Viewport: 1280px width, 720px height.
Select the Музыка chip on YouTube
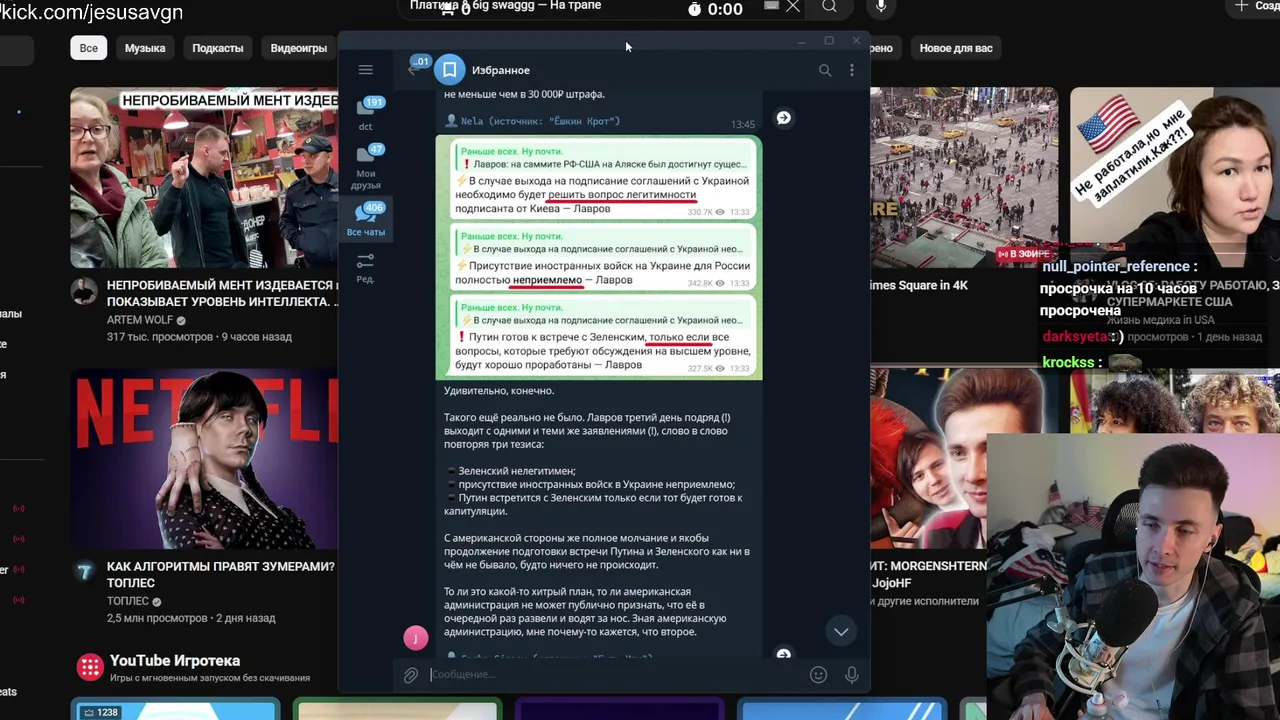coord(145,48)
